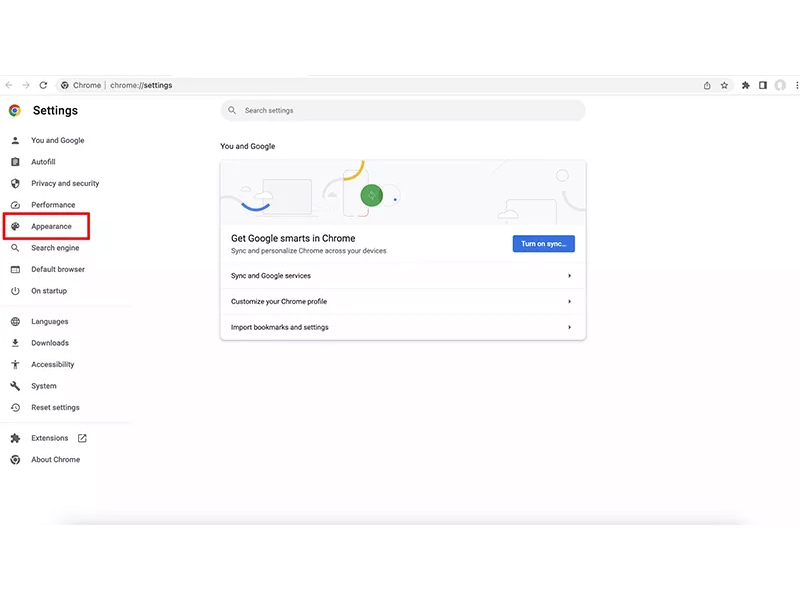
Task: Open You and Google section
Action: [58, 140]
